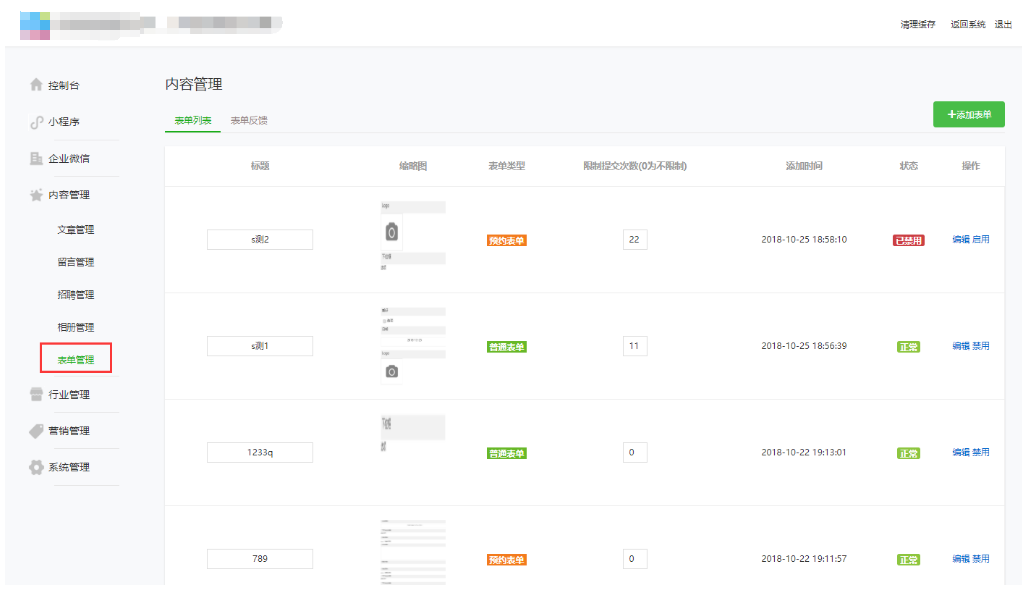Open 控制台 in the sidebar
This screenshot has height=591, width=1022.
(64, 85)
